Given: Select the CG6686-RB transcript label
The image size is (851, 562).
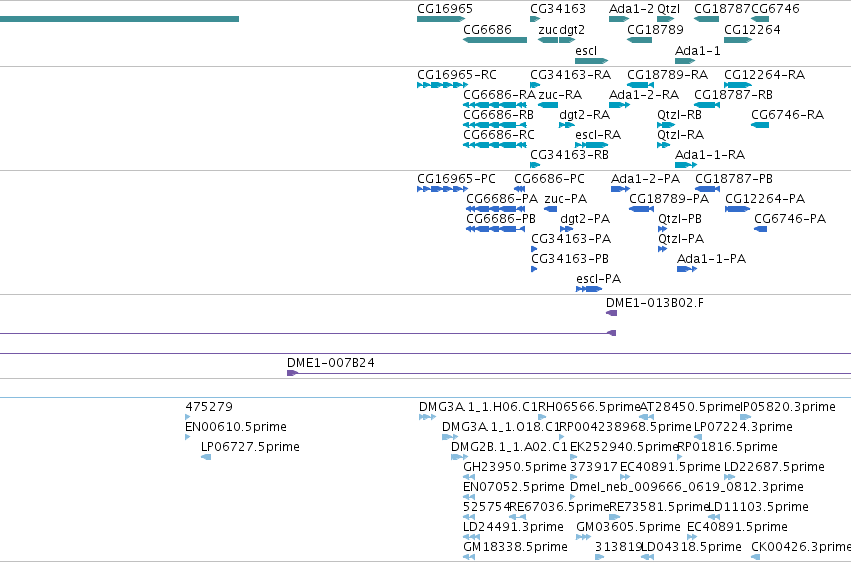Looking at the screenshot, I should [498, 115].
